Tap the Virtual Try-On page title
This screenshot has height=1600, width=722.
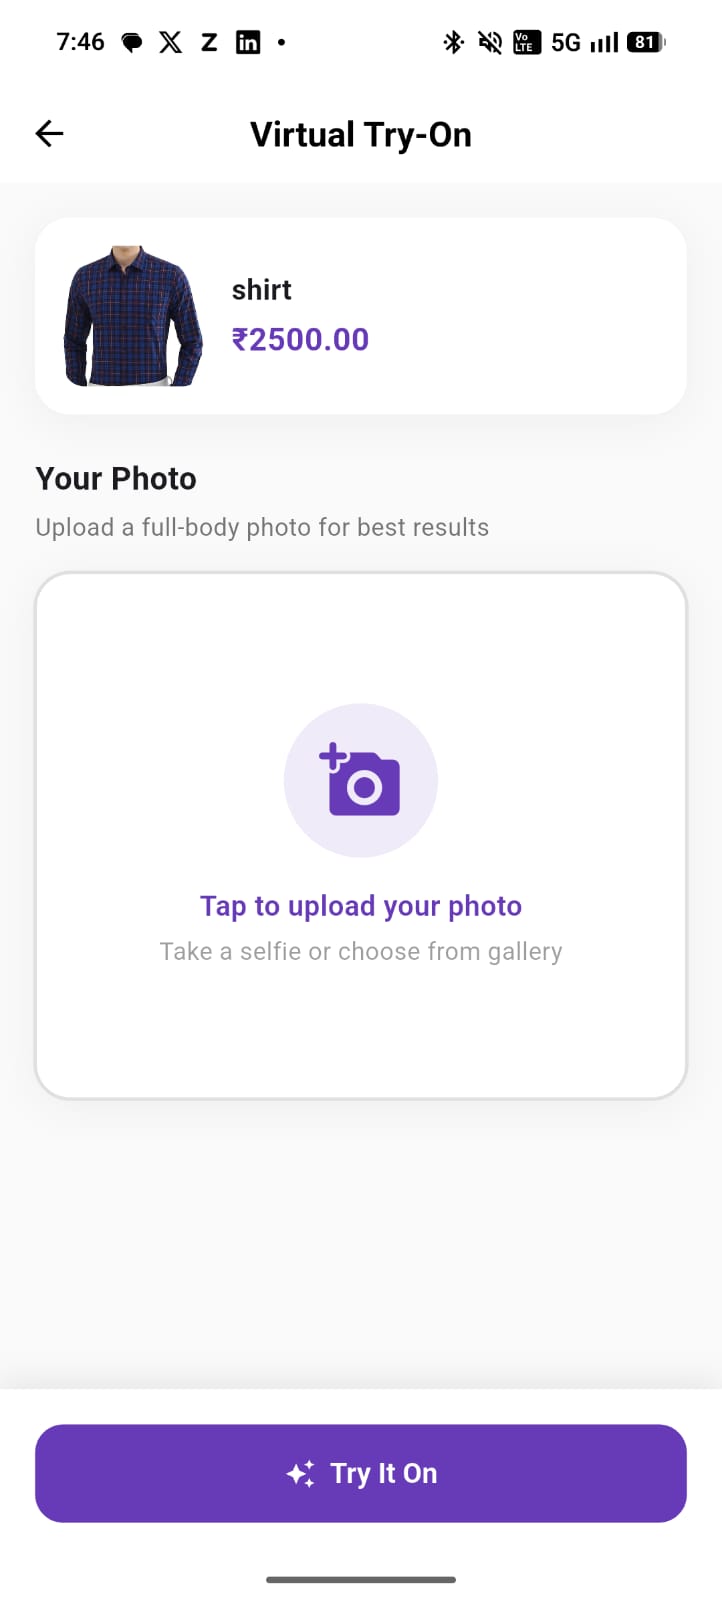[361, 134]
